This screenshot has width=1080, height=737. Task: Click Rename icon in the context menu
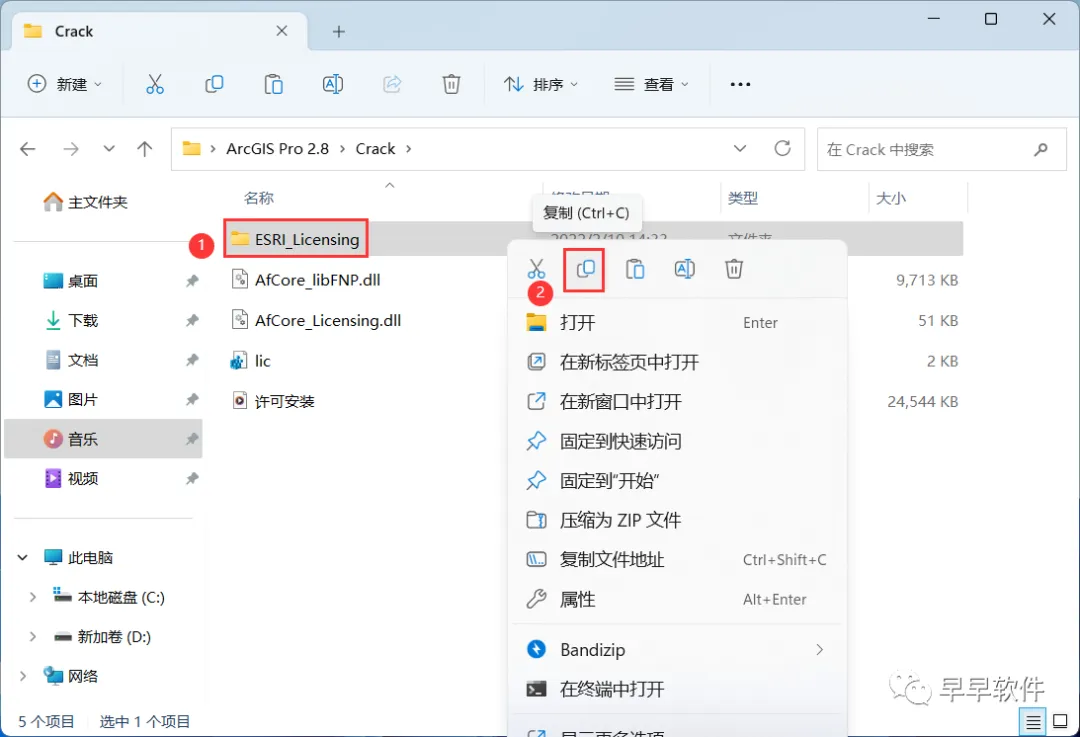tap(685, 269)
